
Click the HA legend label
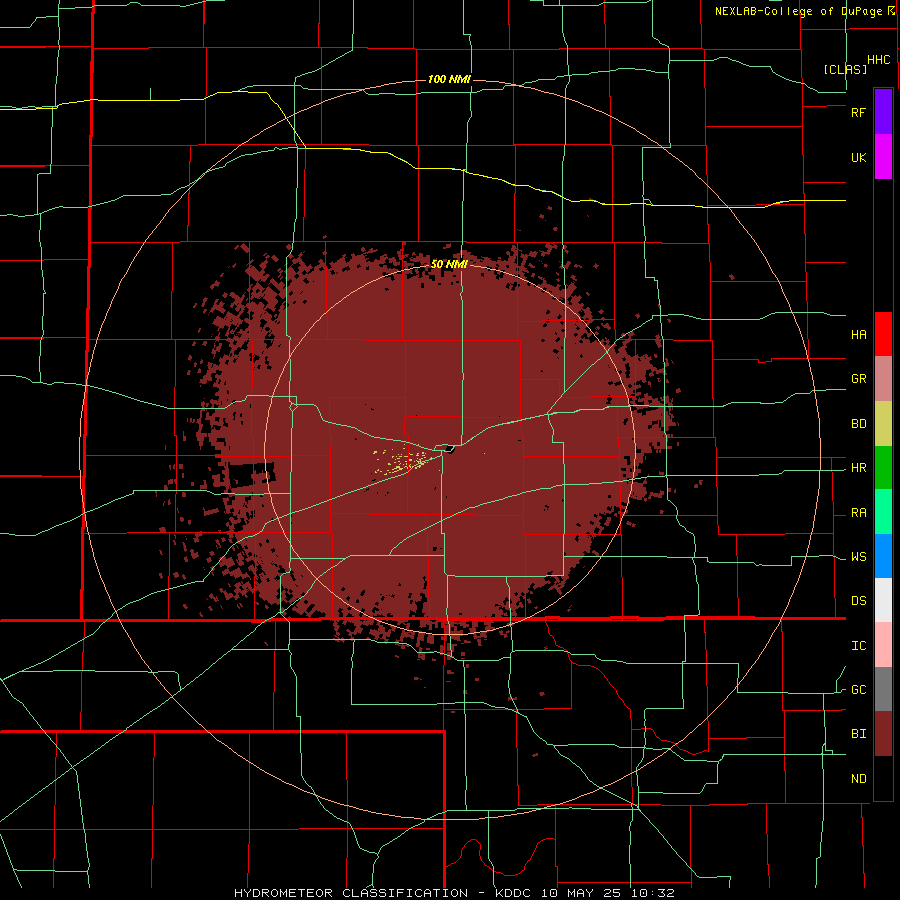pyautogui.click(x=858, y=335)
